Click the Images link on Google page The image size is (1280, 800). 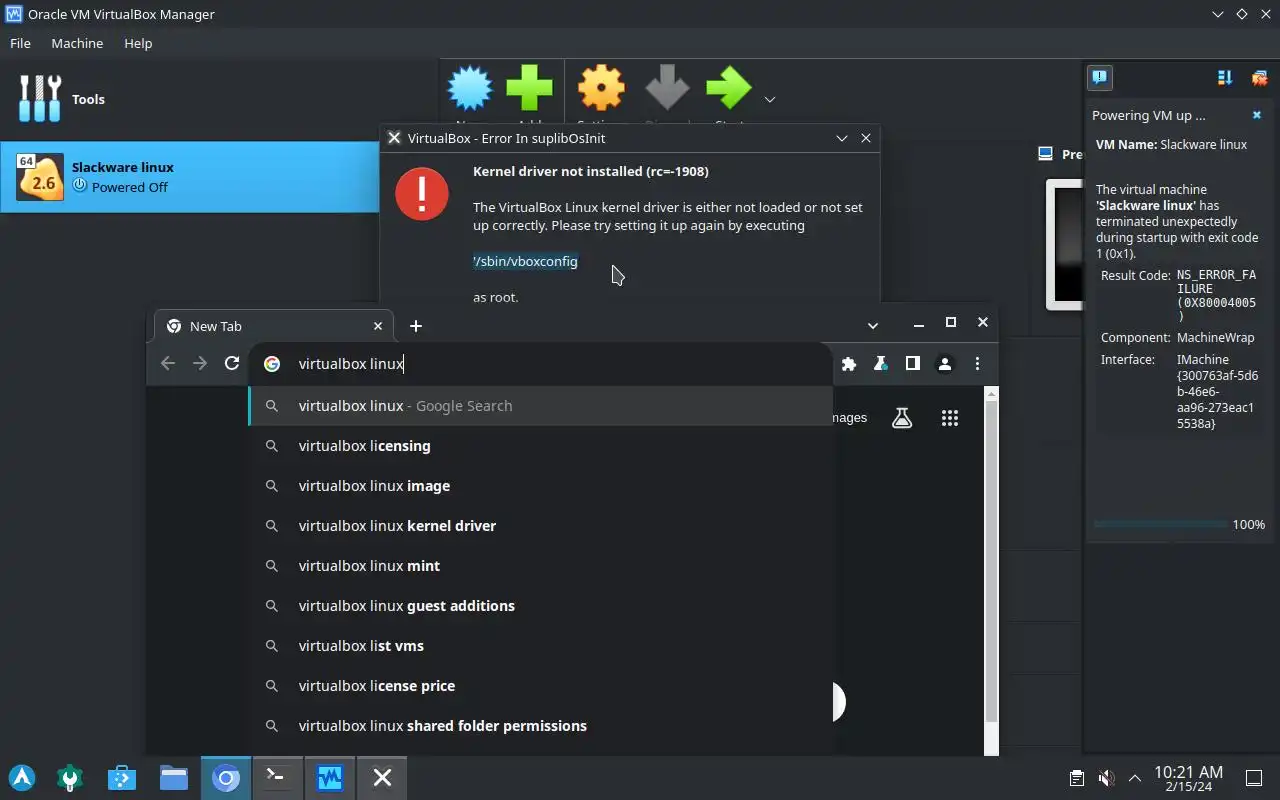(849, 418)
